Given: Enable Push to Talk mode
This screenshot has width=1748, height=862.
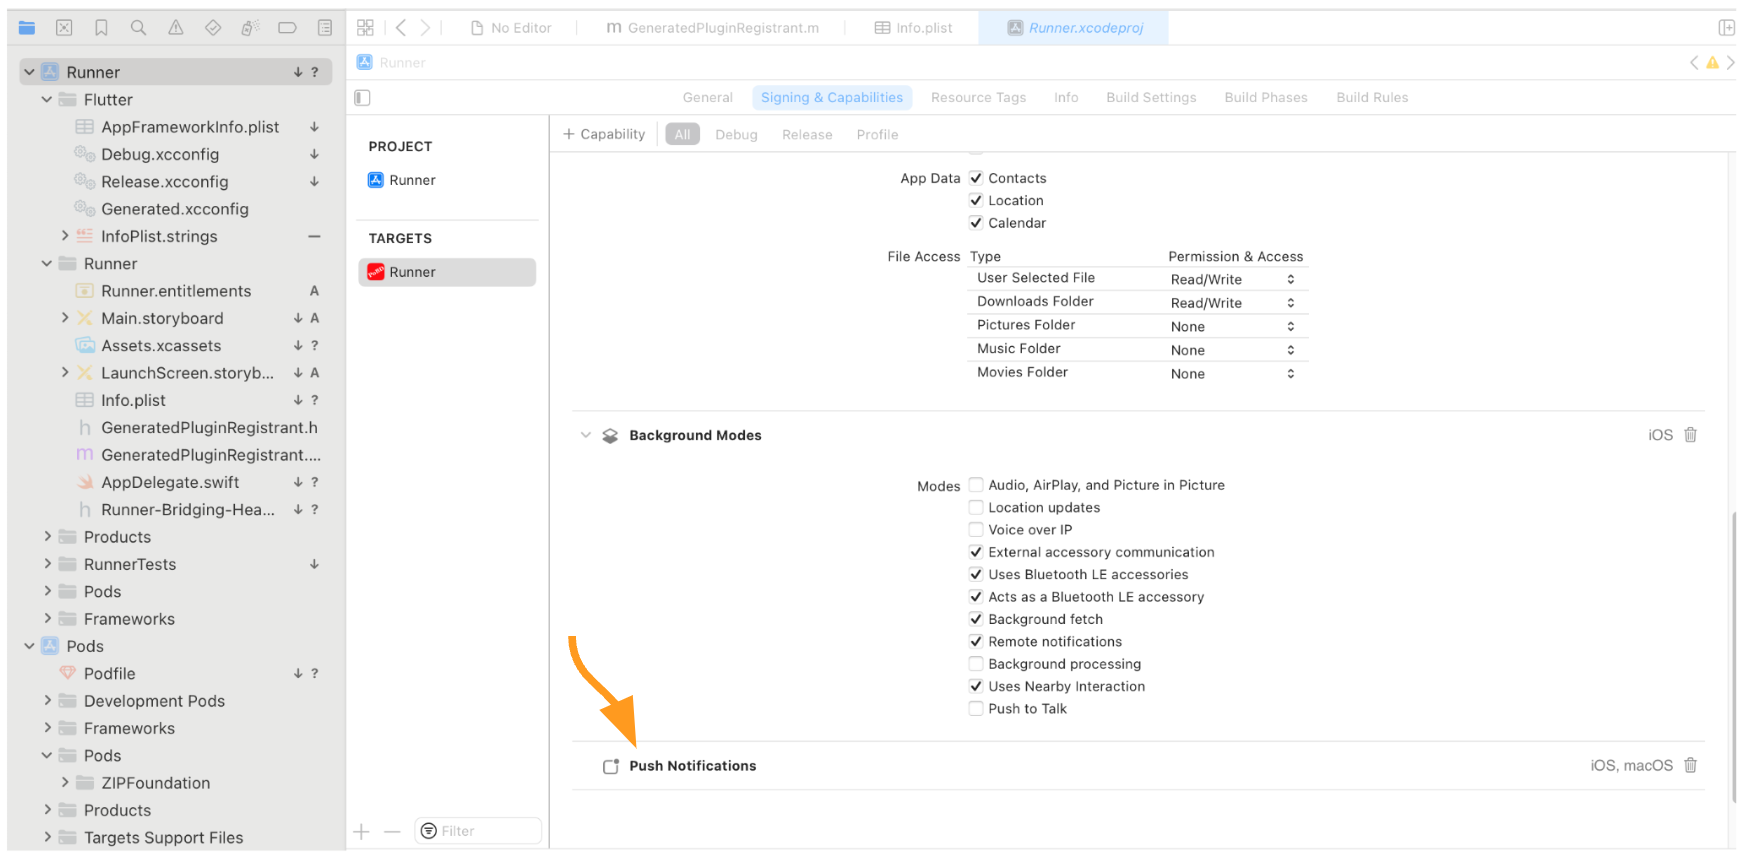Looking at the screenshot, I should click(976, 709).
